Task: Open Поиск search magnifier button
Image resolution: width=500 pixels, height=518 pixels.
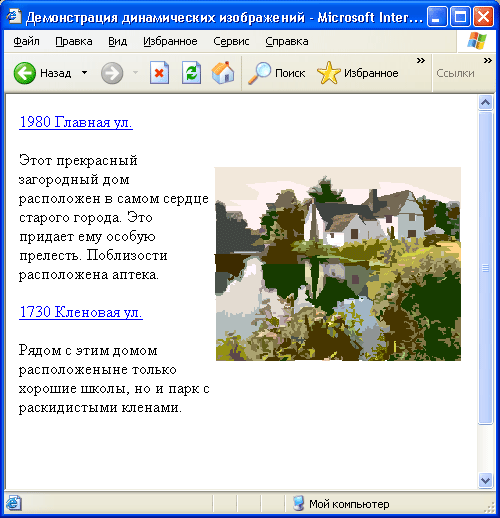Action: pos(276,73)
